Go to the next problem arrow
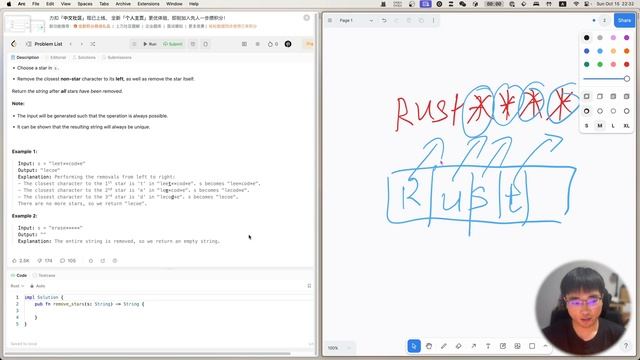Image resolution: width=640 pixels, height=360 pixels. coord(82,44)
